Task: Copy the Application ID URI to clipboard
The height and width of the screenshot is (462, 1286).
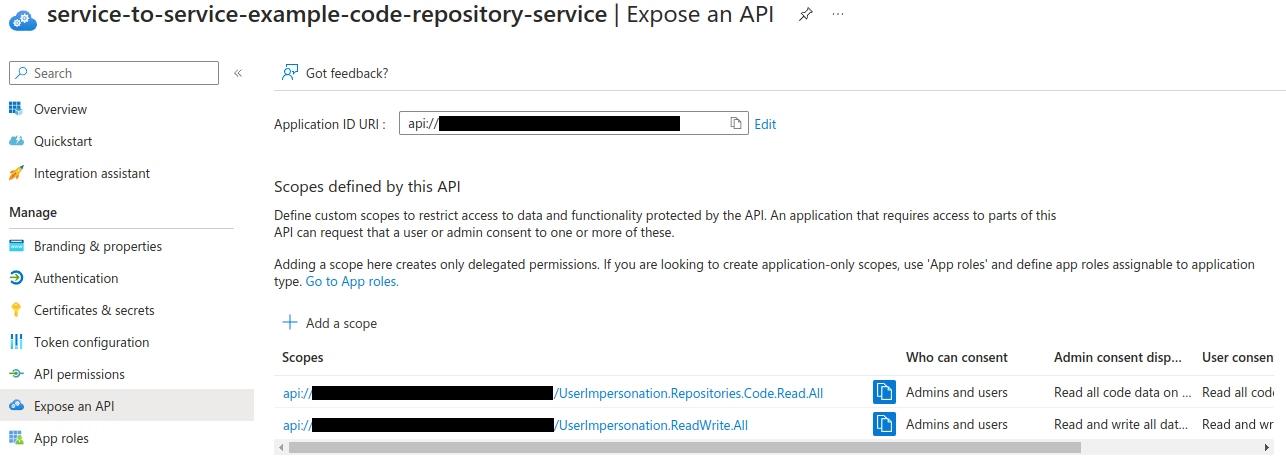Action: [736, 124]
